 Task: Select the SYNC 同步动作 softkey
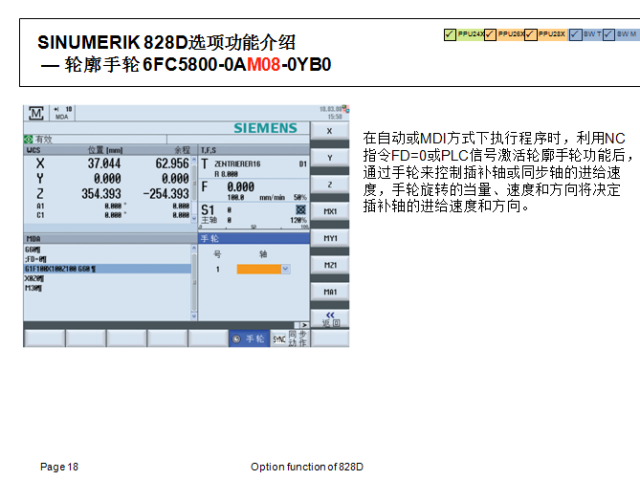289,339
